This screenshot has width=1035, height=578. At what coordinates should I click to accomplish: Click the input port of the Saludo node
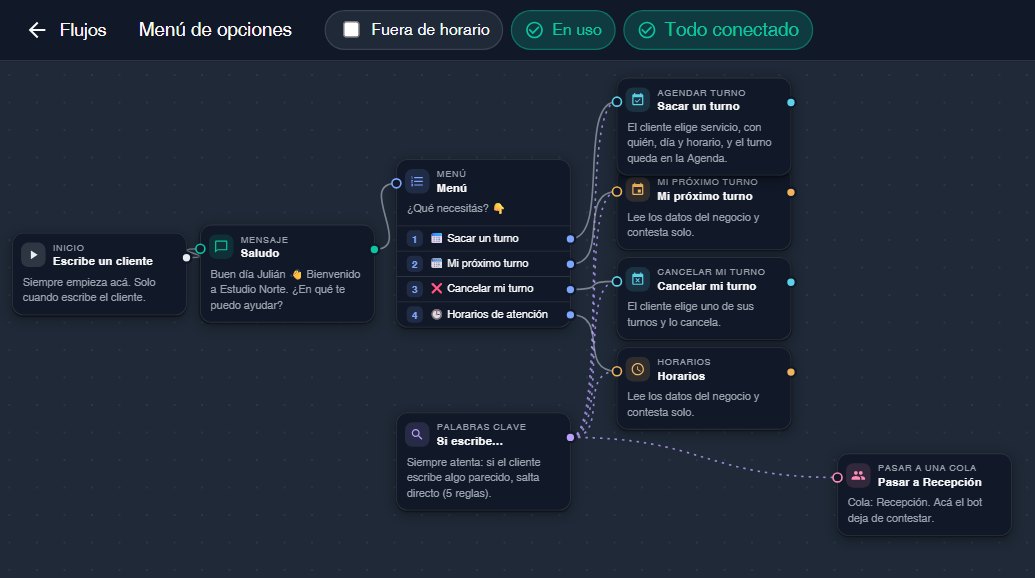coord(201,249)
